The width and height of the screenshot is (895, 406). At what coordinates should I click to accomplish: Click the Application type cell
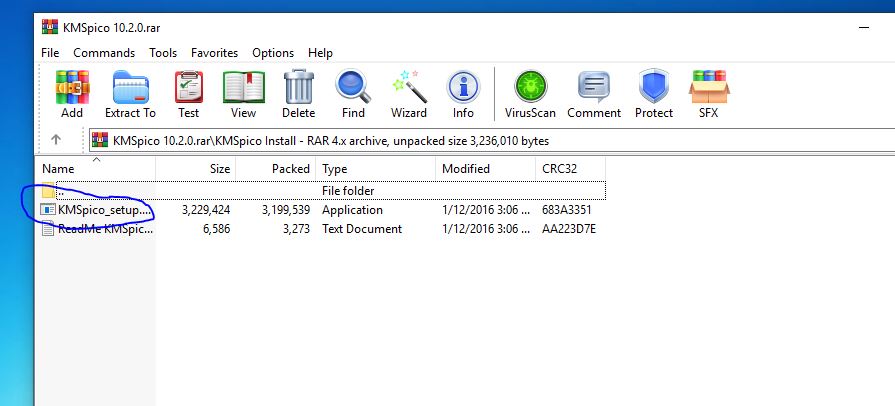coord(352,210)
